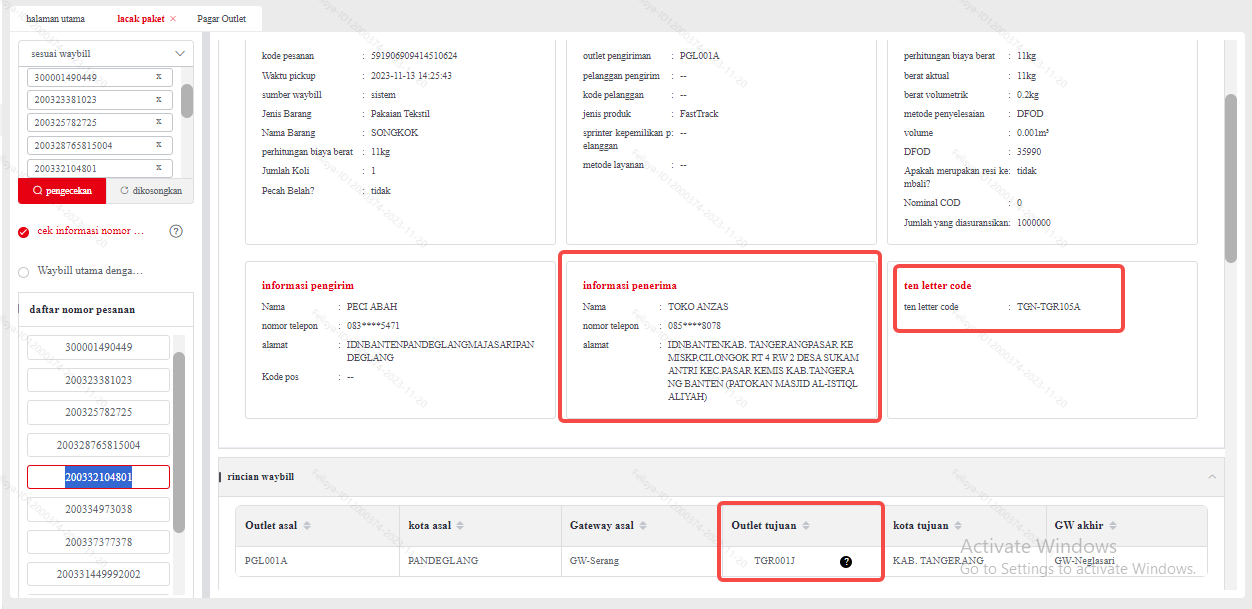Click Waktu pickup value 2023-11-13 14:25:43

click(411, 75)
